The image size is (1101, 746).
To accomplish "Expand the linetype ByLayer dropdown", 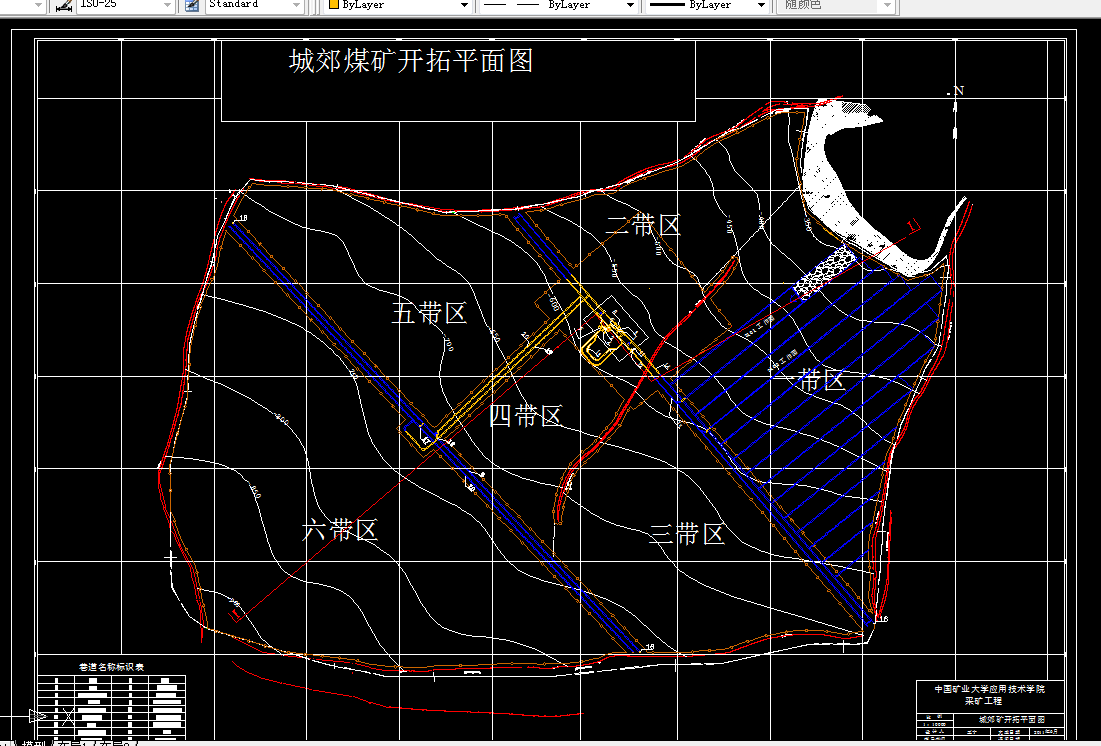I will click(x=631, y=5).
